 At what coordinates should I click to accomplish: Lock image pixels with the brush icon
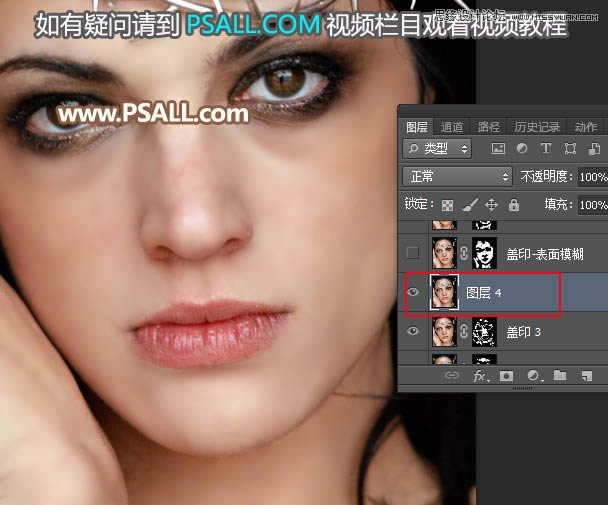(x=469, y=205)
